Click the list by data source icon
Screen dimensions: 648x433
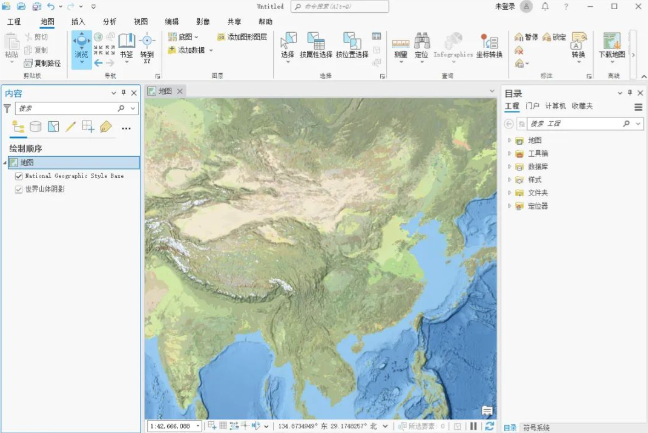[x=36, y=127]
